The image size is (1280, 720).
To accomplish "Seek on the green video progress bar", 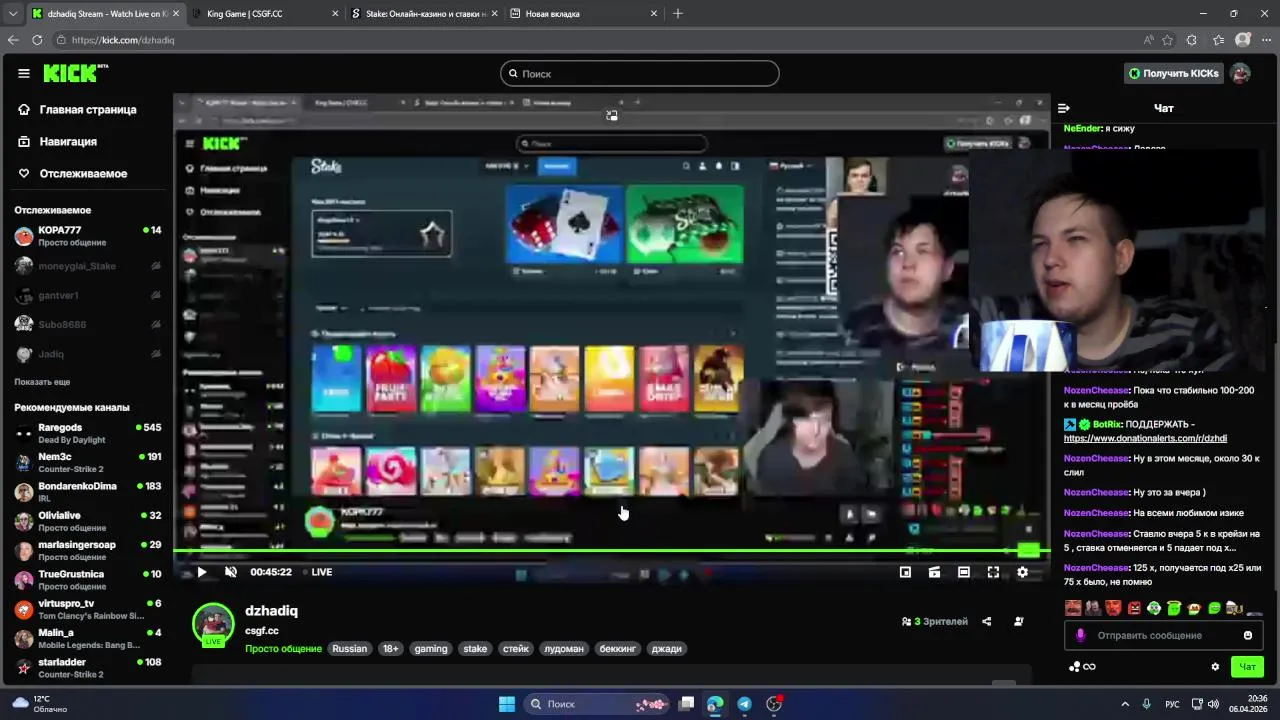I will 612,551.
